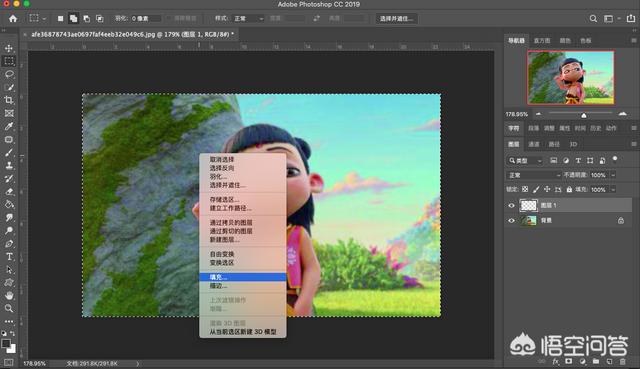Toggle Add to selection mode button

coord(73,18)
